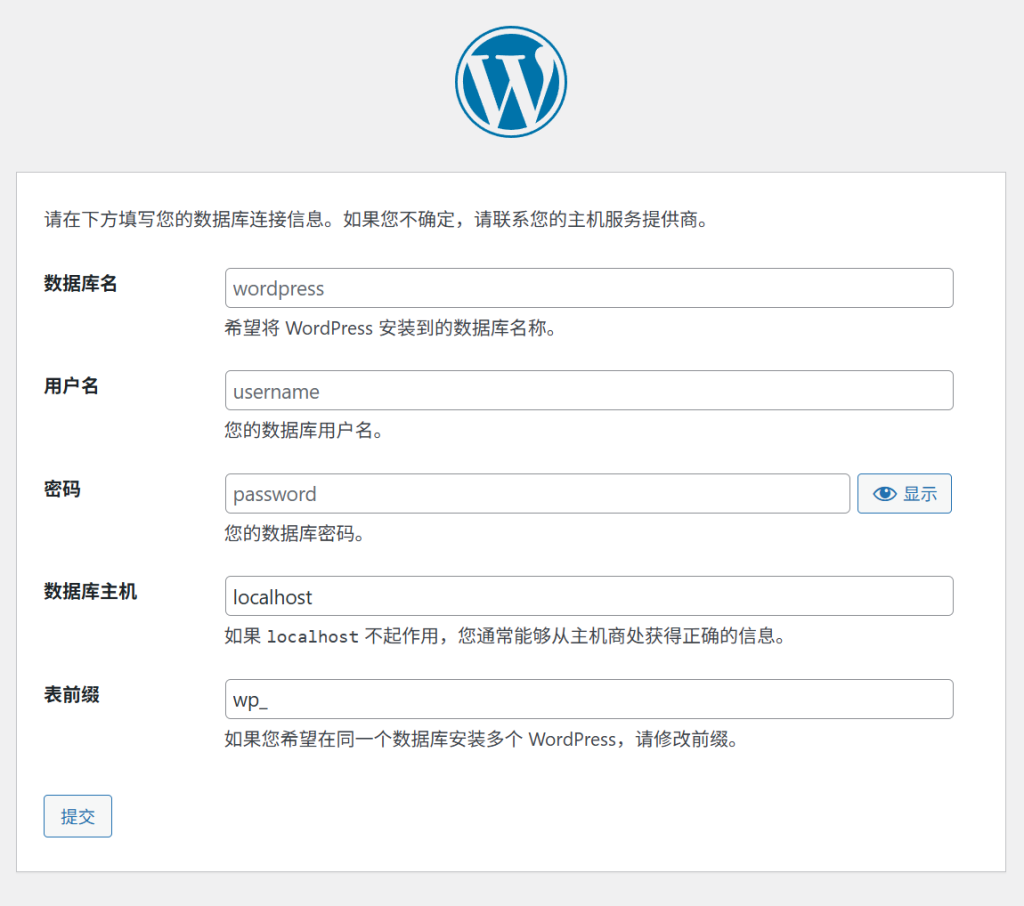Screen dimensions: 1024x906
Task: Focus the 表前缀 field containing wp_
Action: point(588,700)
